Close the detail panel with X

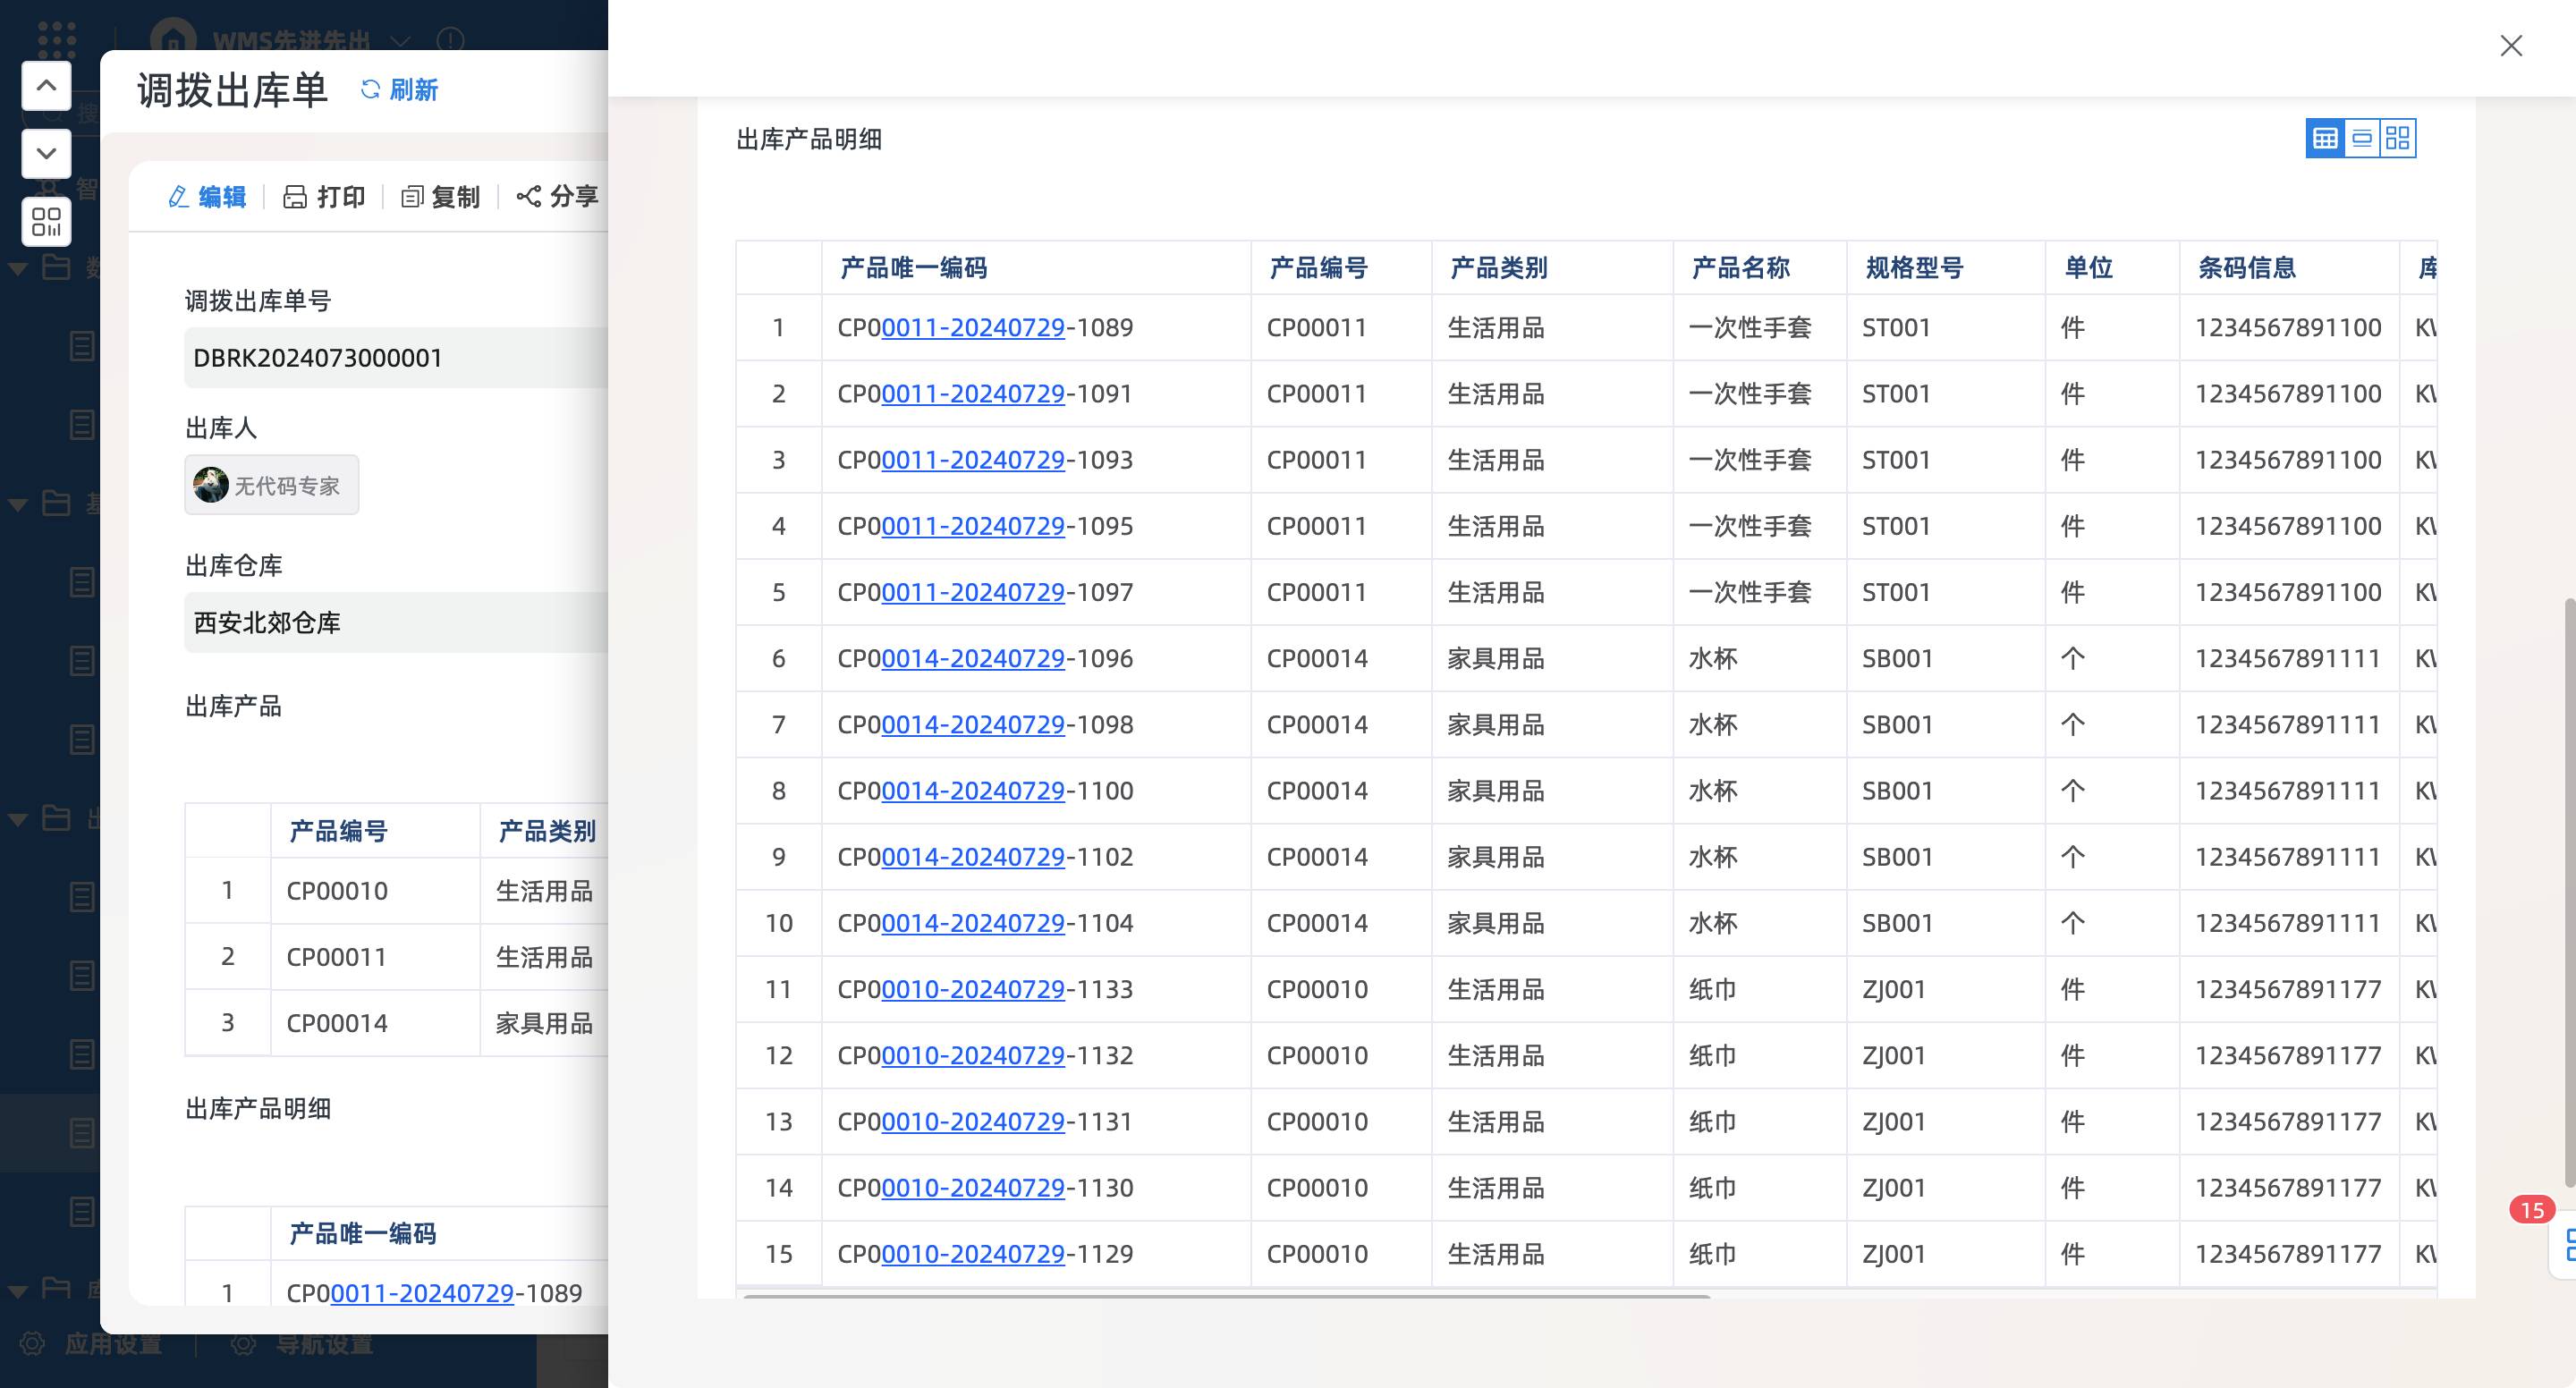[2510, 46]
